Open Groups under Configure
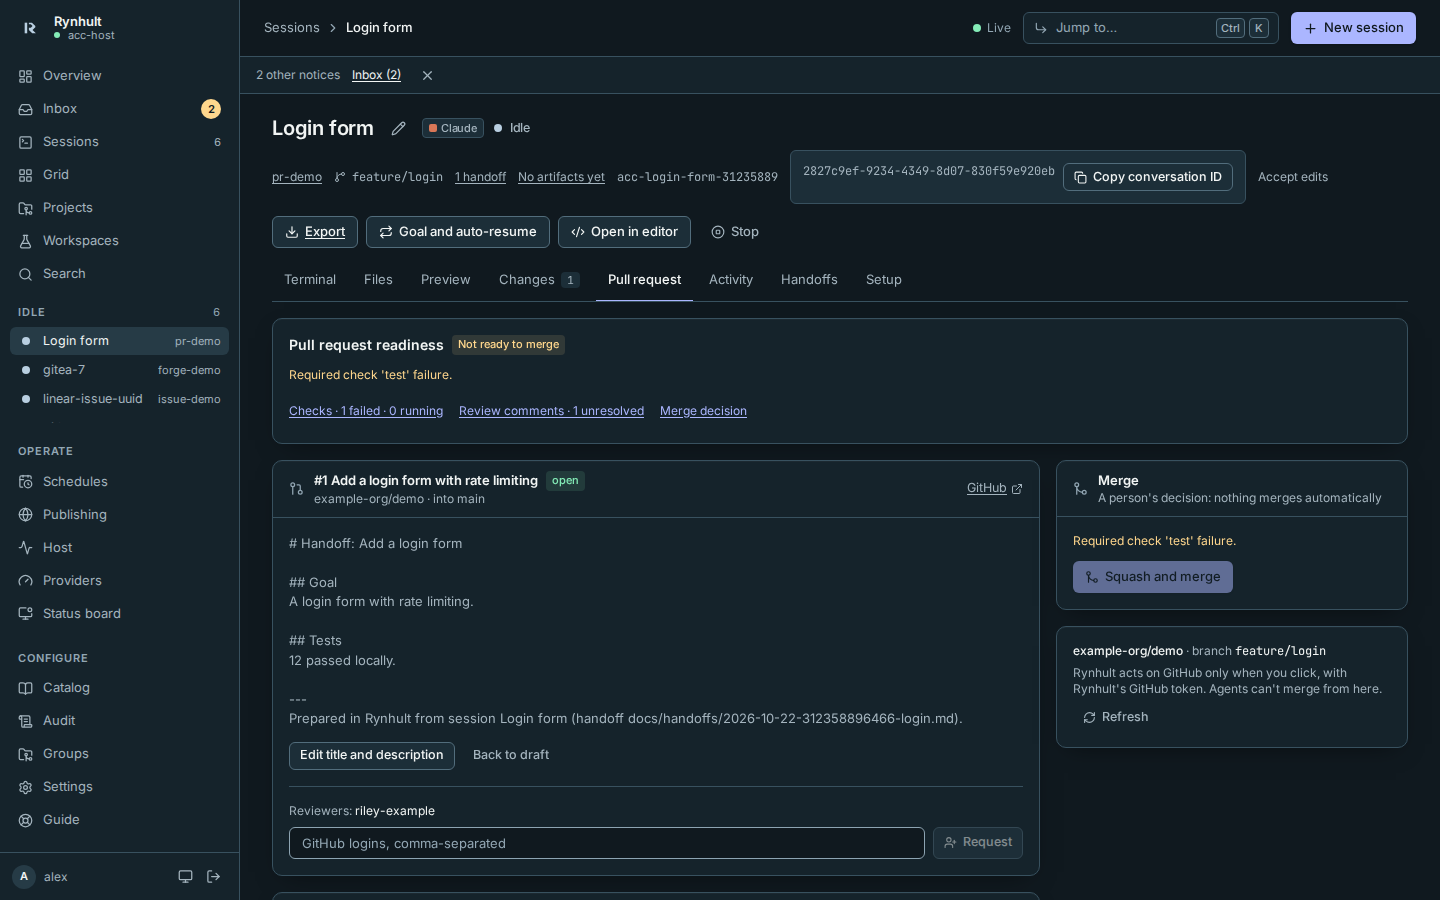The height and width of the screenshot is (900, 1440). (x=120, y=754)
